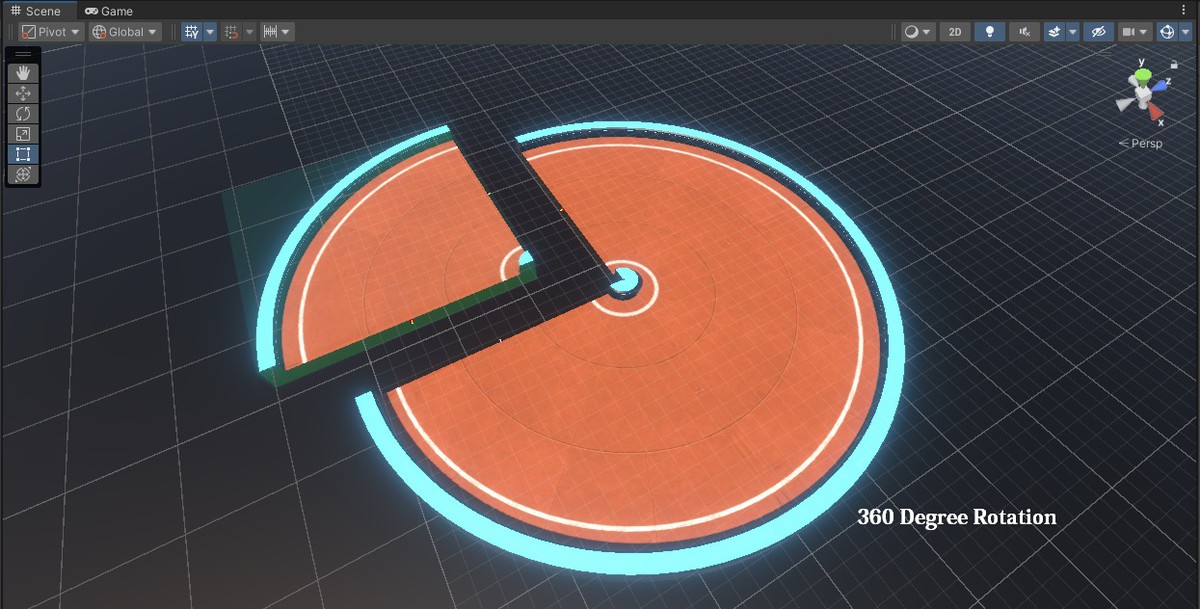Screen dimensions: 1200x609
Task: Select the Rotate tool
Action: click(x=23, y=113)
